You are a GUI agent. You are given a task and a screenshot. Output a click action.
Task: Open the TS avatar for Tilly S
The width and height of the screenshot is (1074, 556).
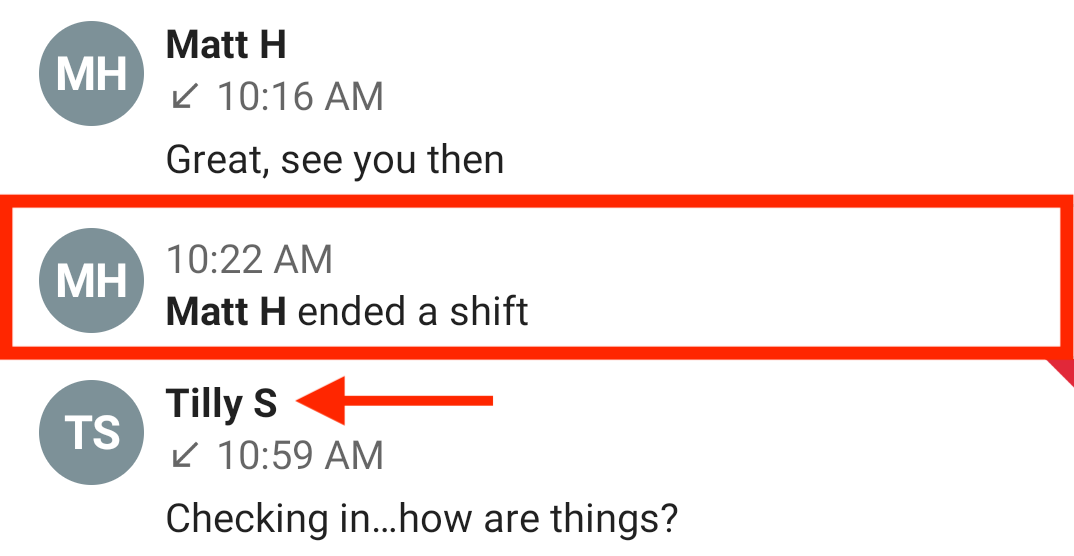tap(92, 433)
